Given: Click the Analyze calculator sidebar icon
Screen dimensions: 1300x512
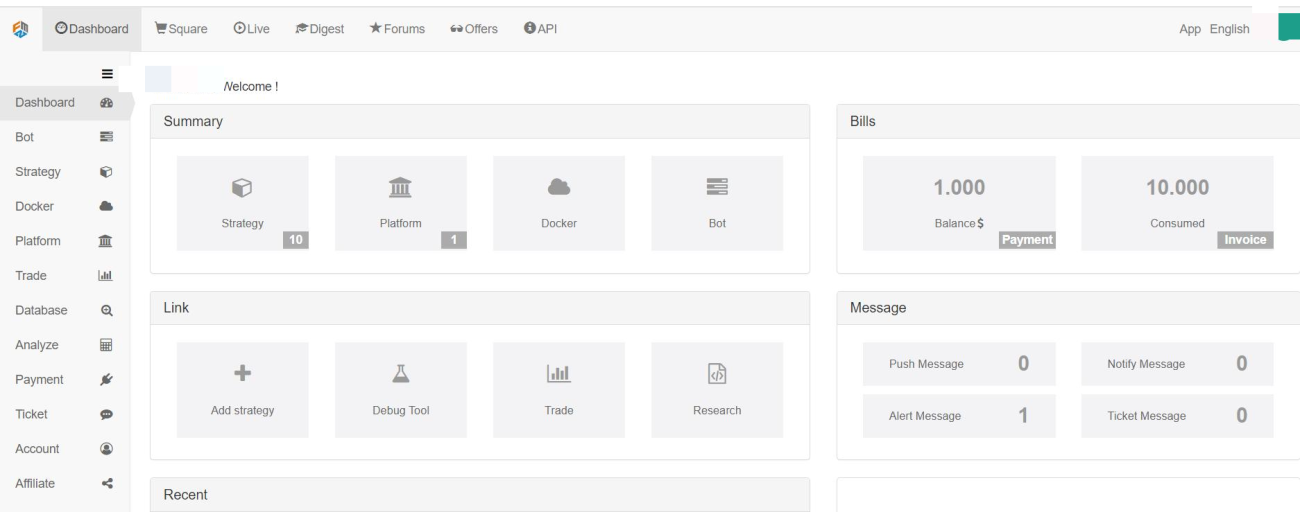Looking at the screenshot, I should [107, 345].
